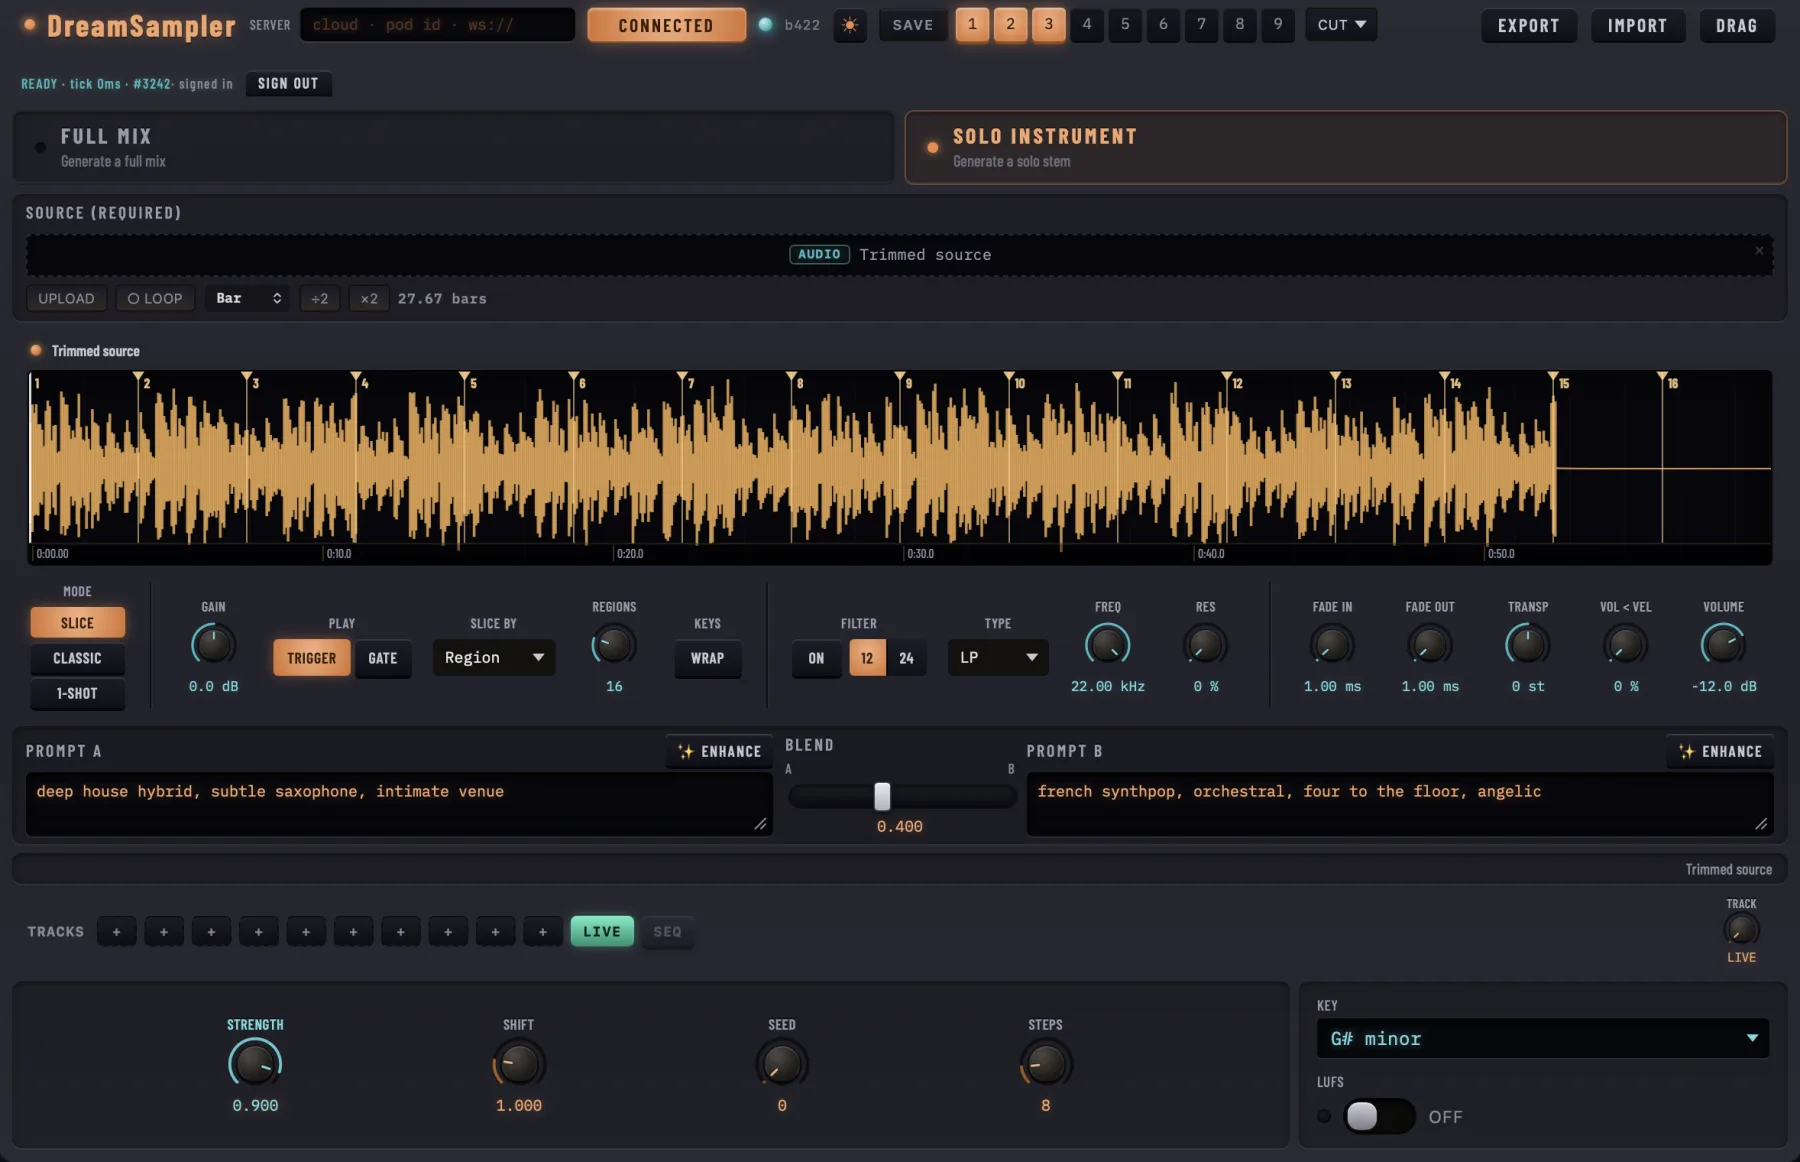Click the SEED knob

(x=782, y=1064)
